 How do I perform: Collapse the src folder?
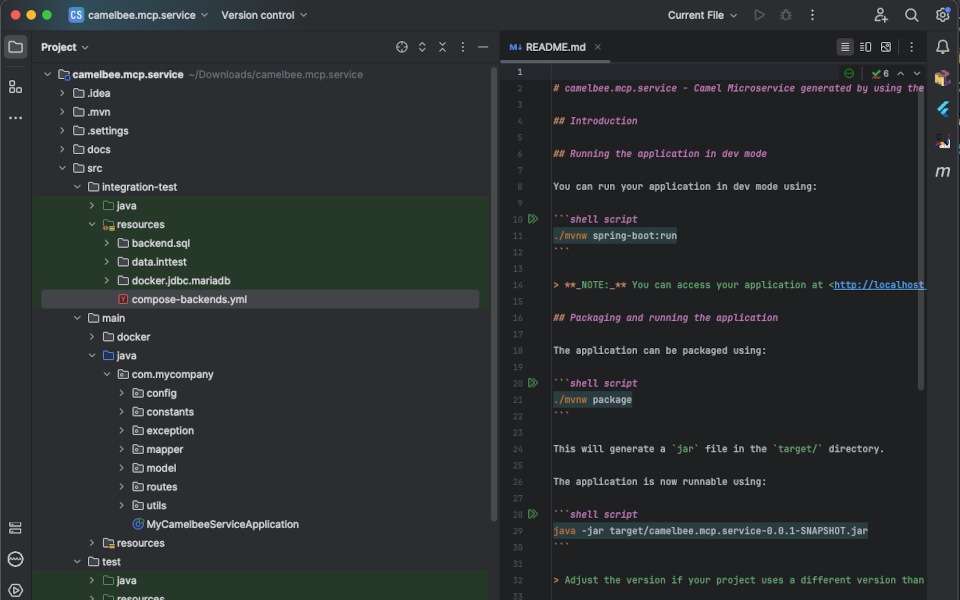[62, 168]
